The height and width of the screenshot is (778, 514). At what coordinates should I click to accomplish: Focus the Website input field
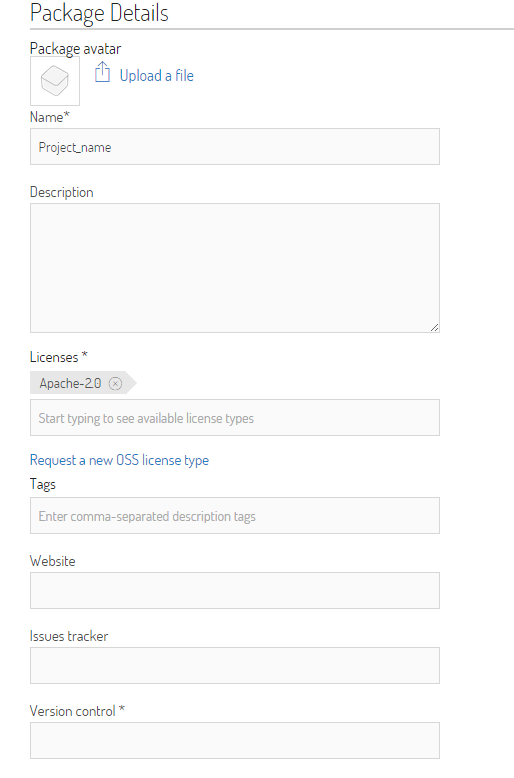235,590
